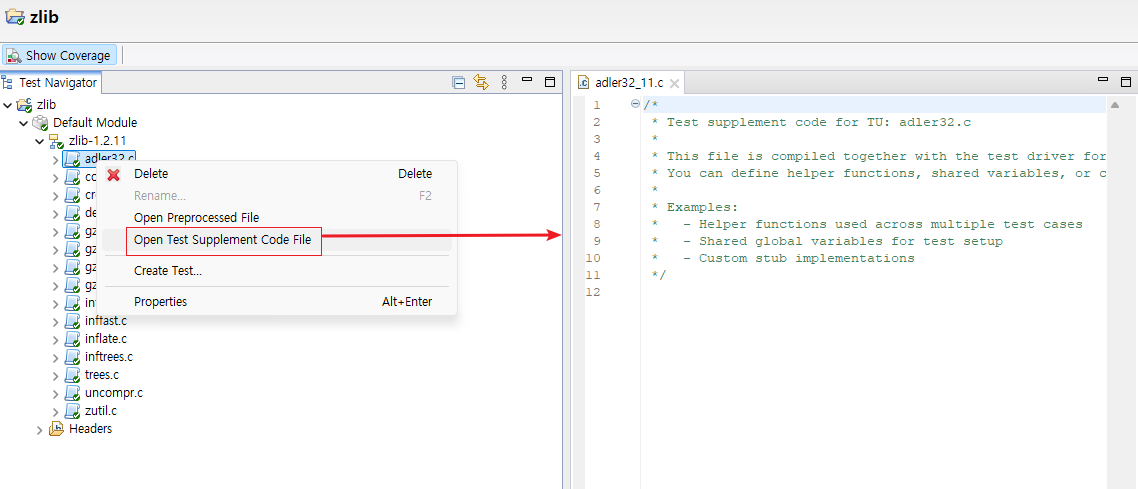Viewport: 1138px width, 489px height.
Task: Click Open Test Supplement Code File
Action: coord(224,241)
